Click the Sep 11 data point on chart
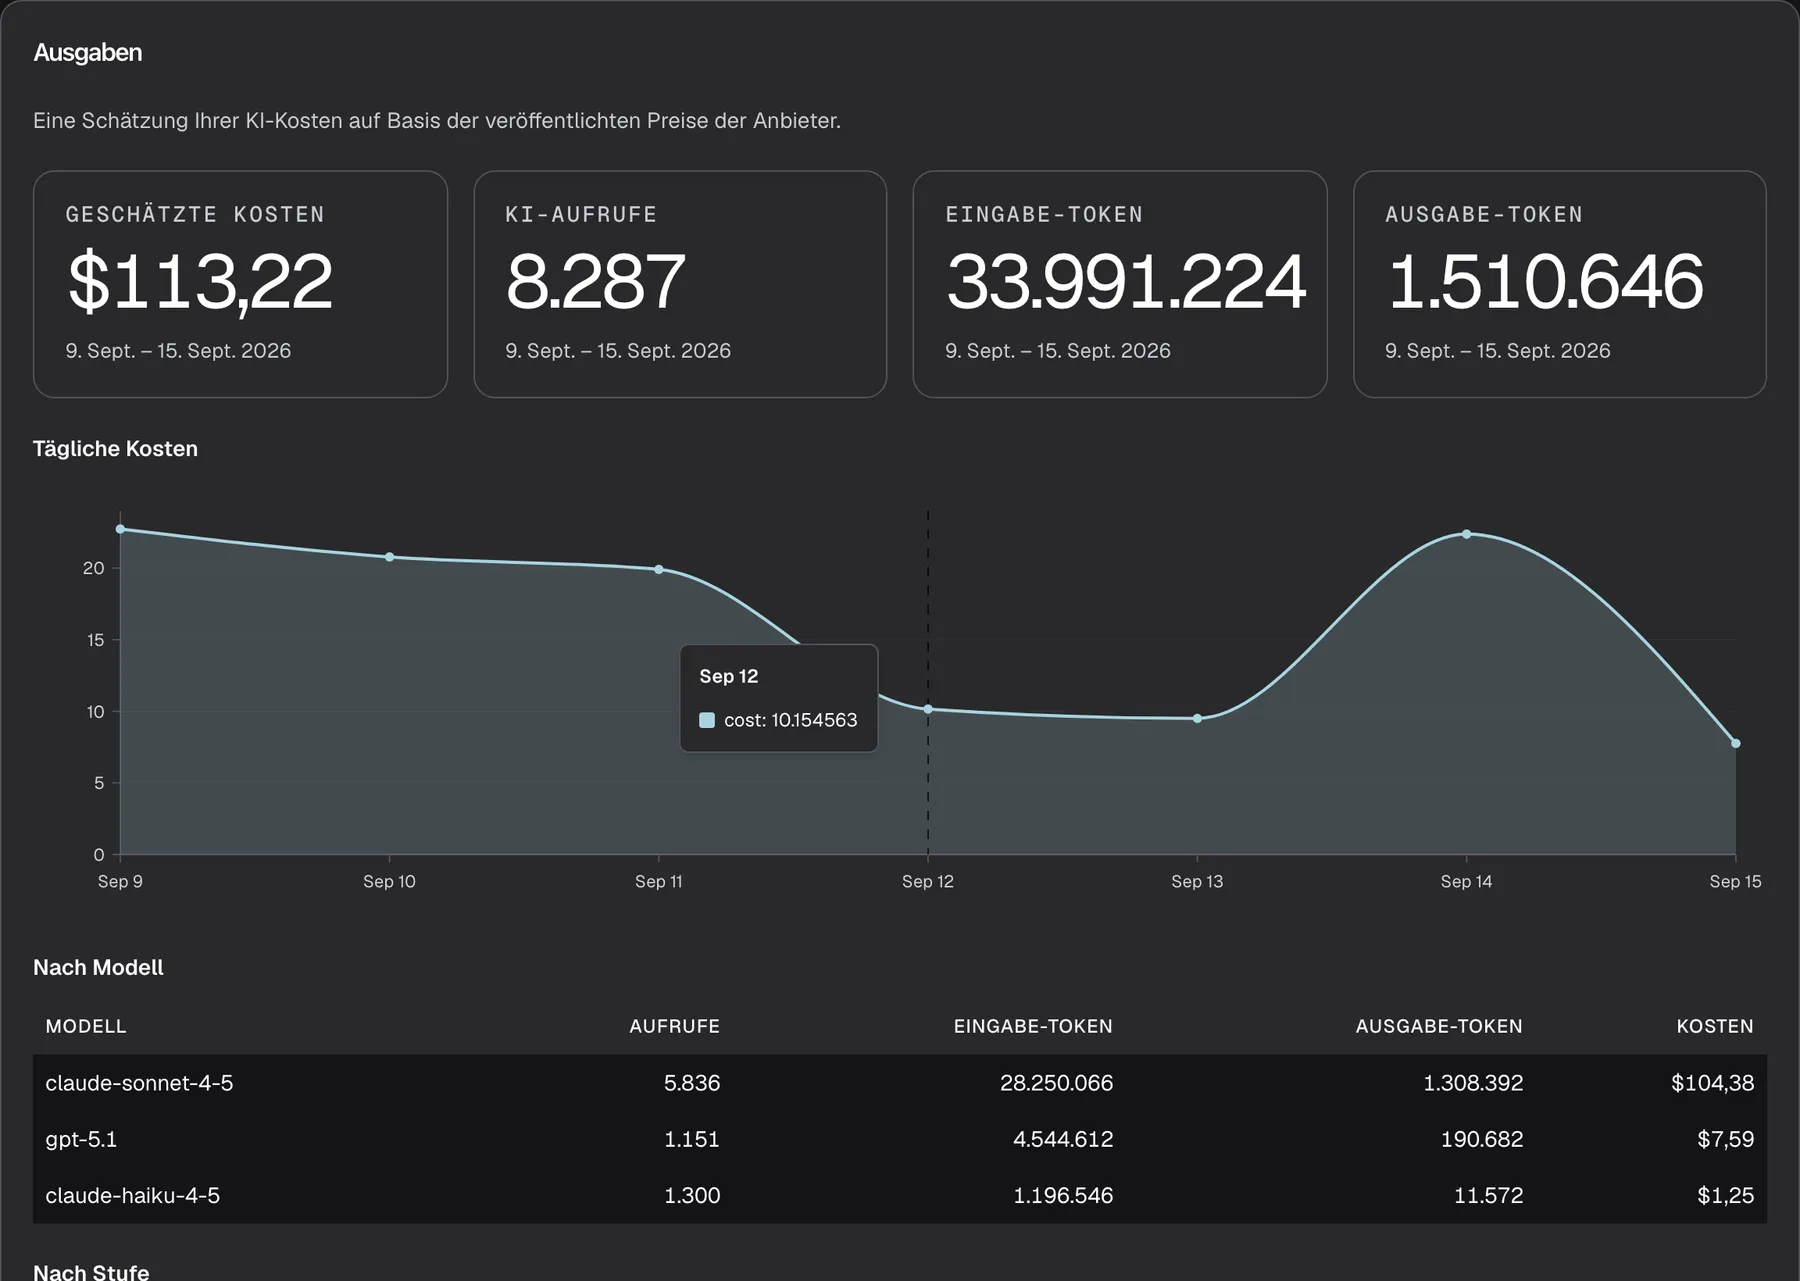Image resolution: width=1800 pixels, height=1281 pixels. tap(659, 570)
